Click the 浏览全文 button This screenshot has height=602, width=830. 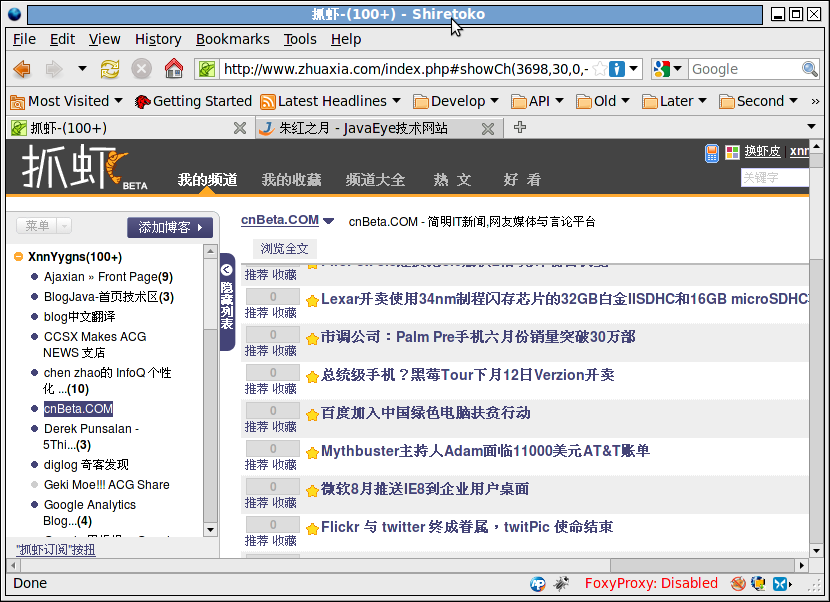[x=284, y=248]
